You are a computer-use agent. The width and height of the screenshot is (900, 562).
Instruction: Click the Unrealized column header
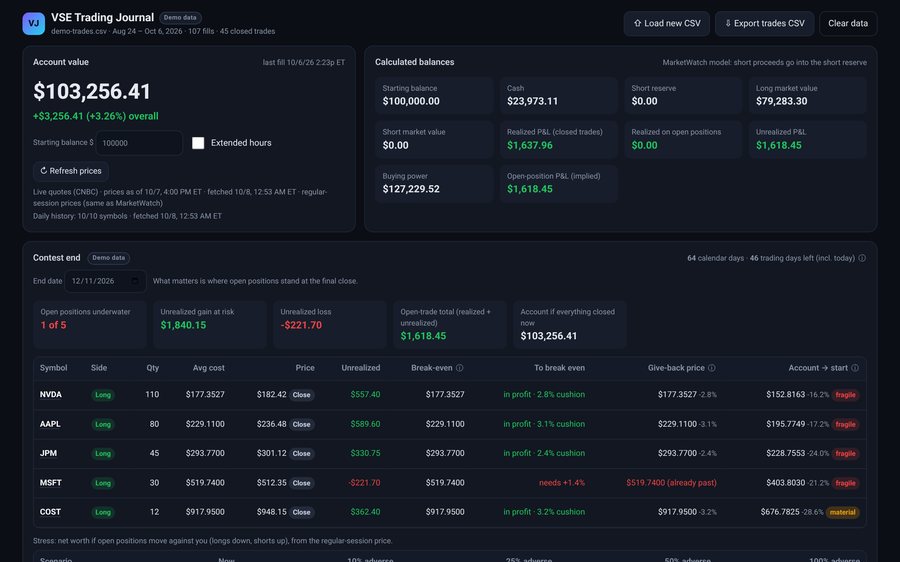[x=360, y=367]
